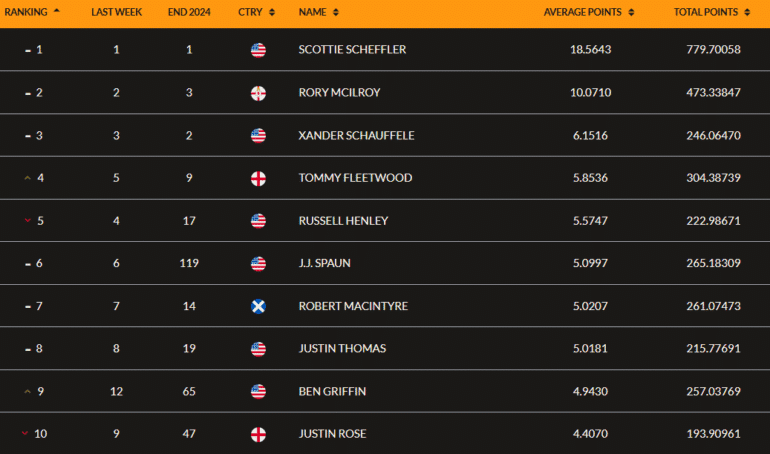Viewport: 770px width, 454px height.
Task: Sort the table by Ranking column
Action: pyautogui.click(x=35, y=13)
